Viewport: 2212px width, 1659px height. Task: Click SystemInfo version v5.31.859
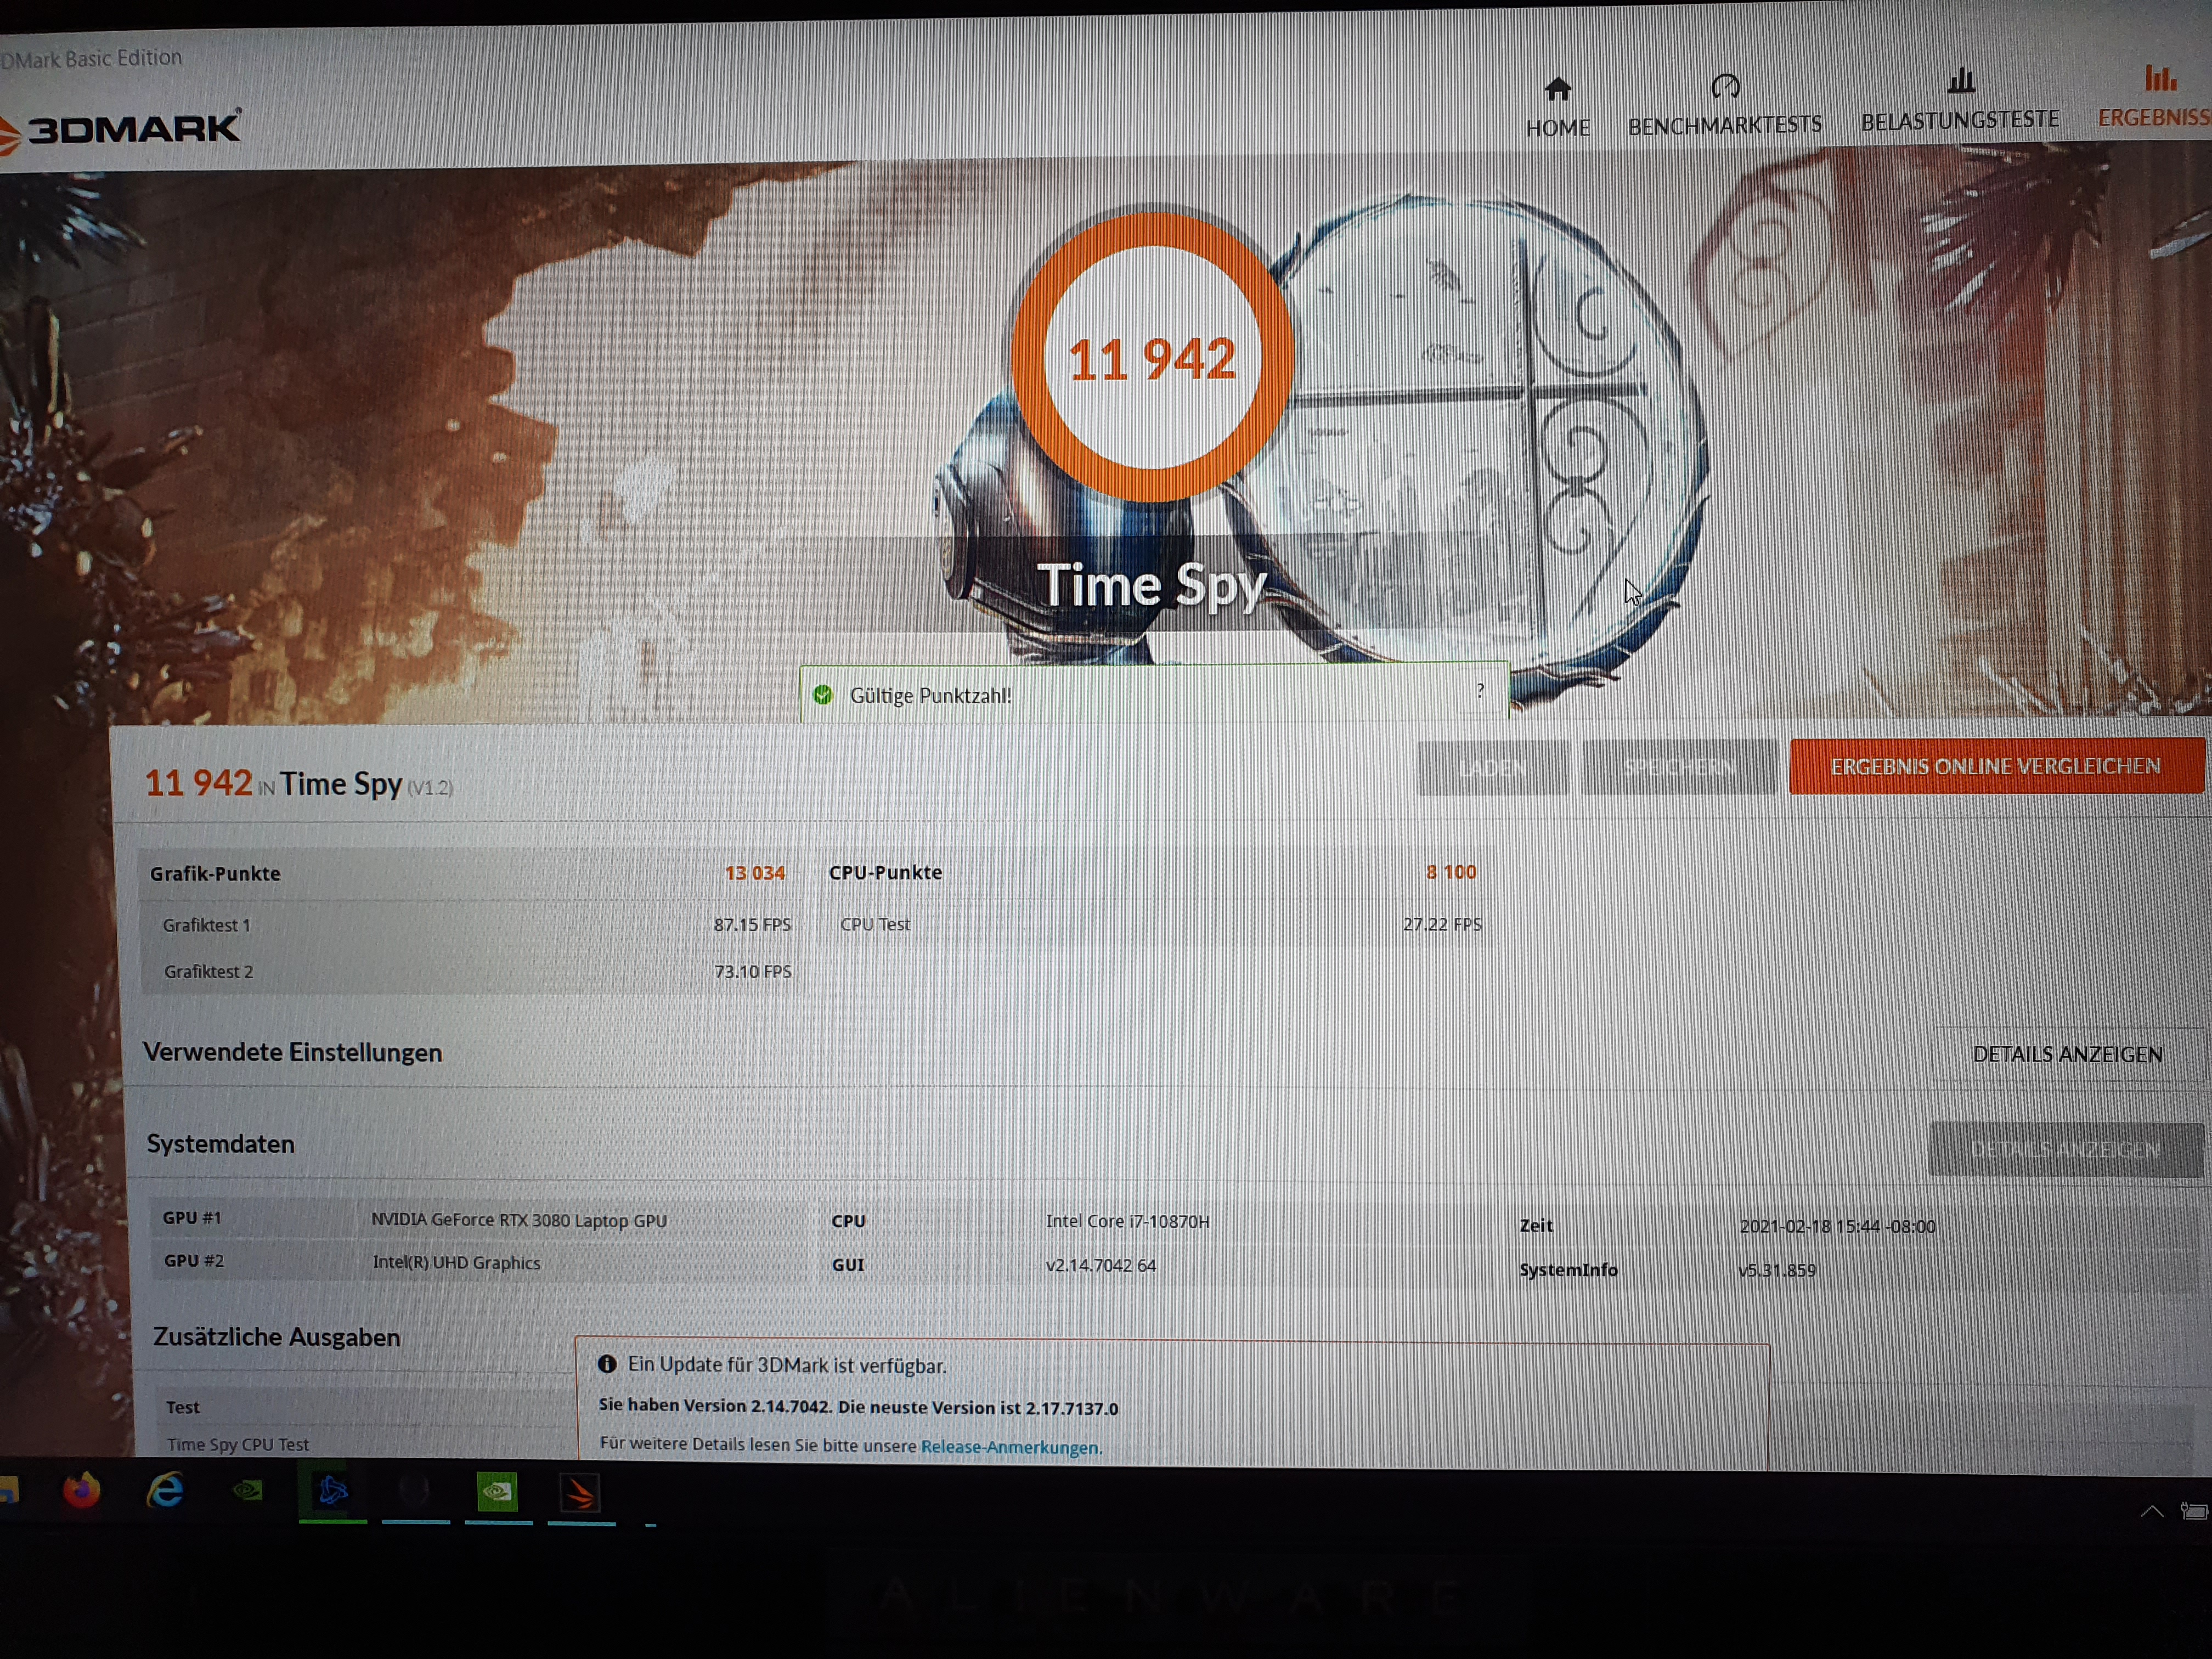click(x=1777, y=1270)
